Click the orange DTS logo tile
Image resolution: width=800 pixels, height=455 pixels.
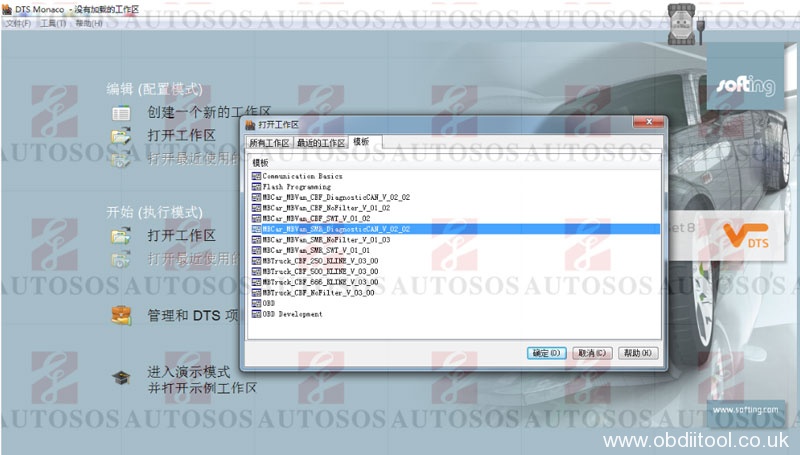click(x=744, y=236)
